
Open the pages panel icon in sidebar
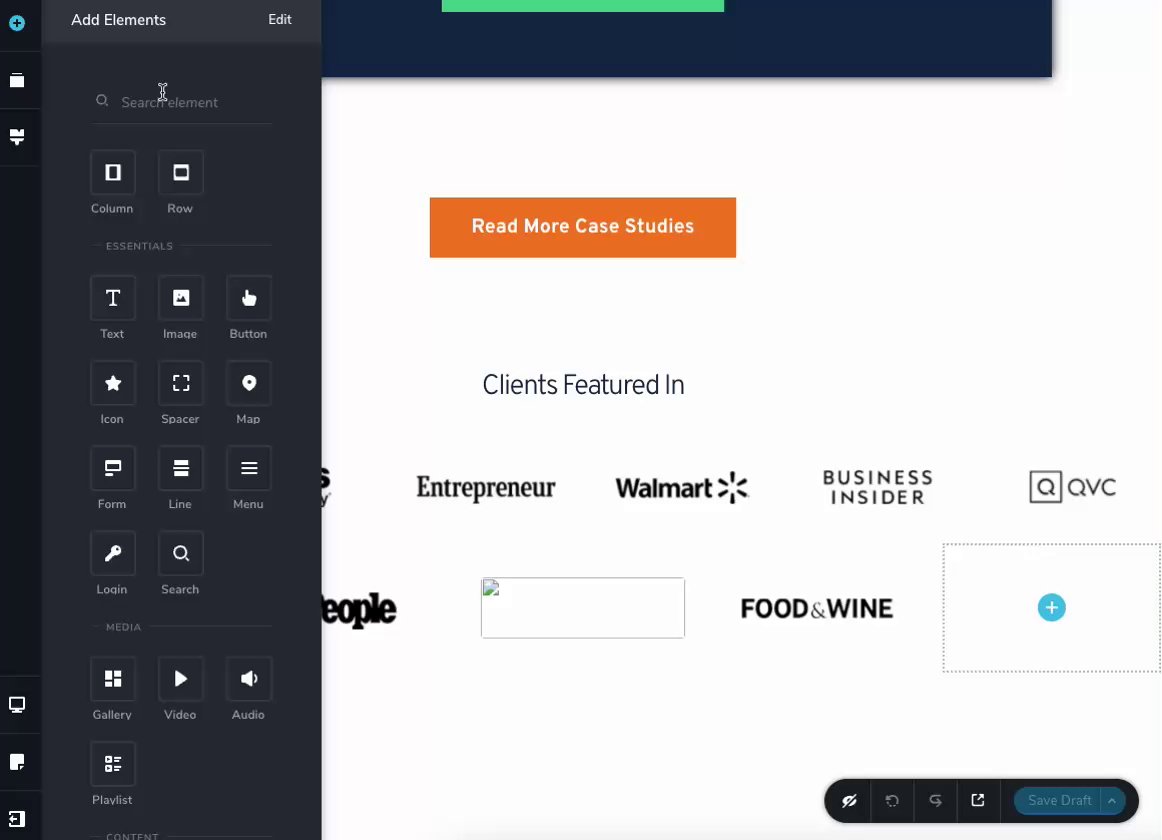(x=17, y=80)
